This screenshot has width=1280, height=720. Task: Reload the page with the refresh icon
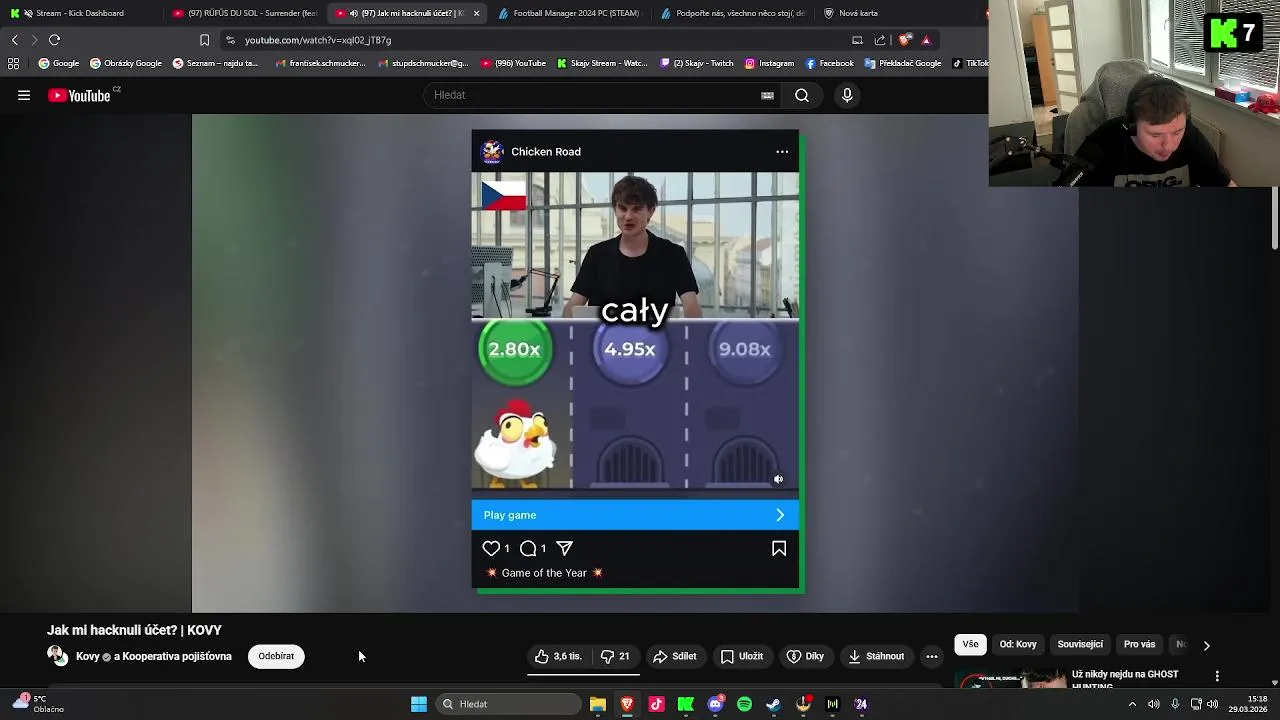tap(54, 40)
